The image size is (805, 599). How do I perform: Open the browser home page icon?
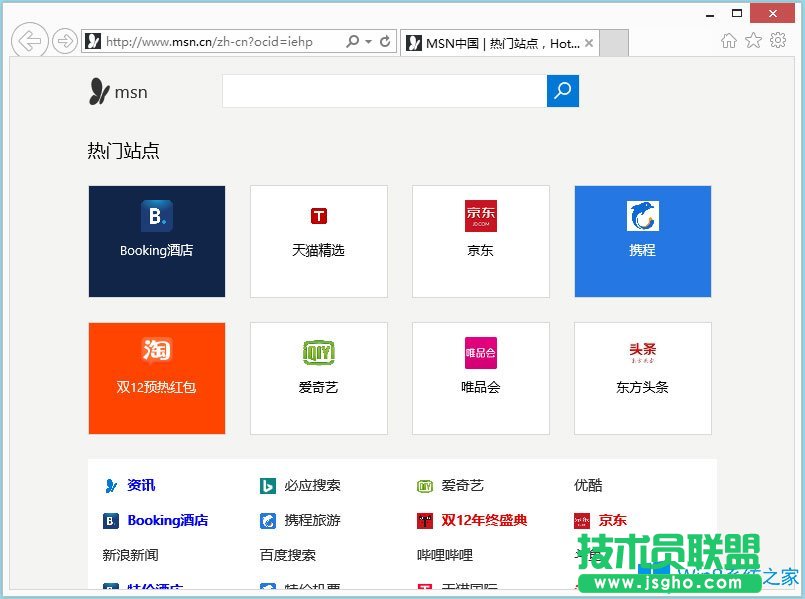coord(729,40)
